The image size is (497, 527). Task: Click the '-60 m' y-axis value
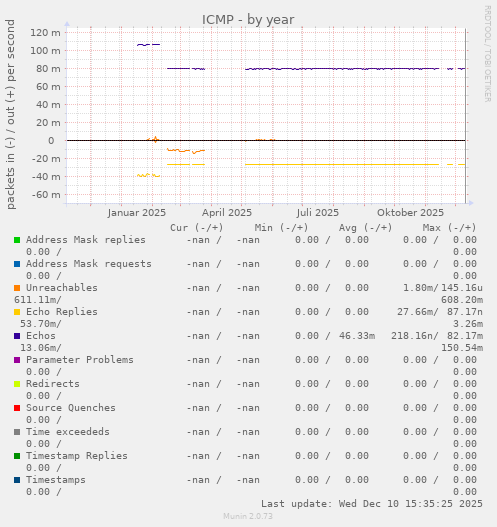pyautogui.click(x=46, y=195)
